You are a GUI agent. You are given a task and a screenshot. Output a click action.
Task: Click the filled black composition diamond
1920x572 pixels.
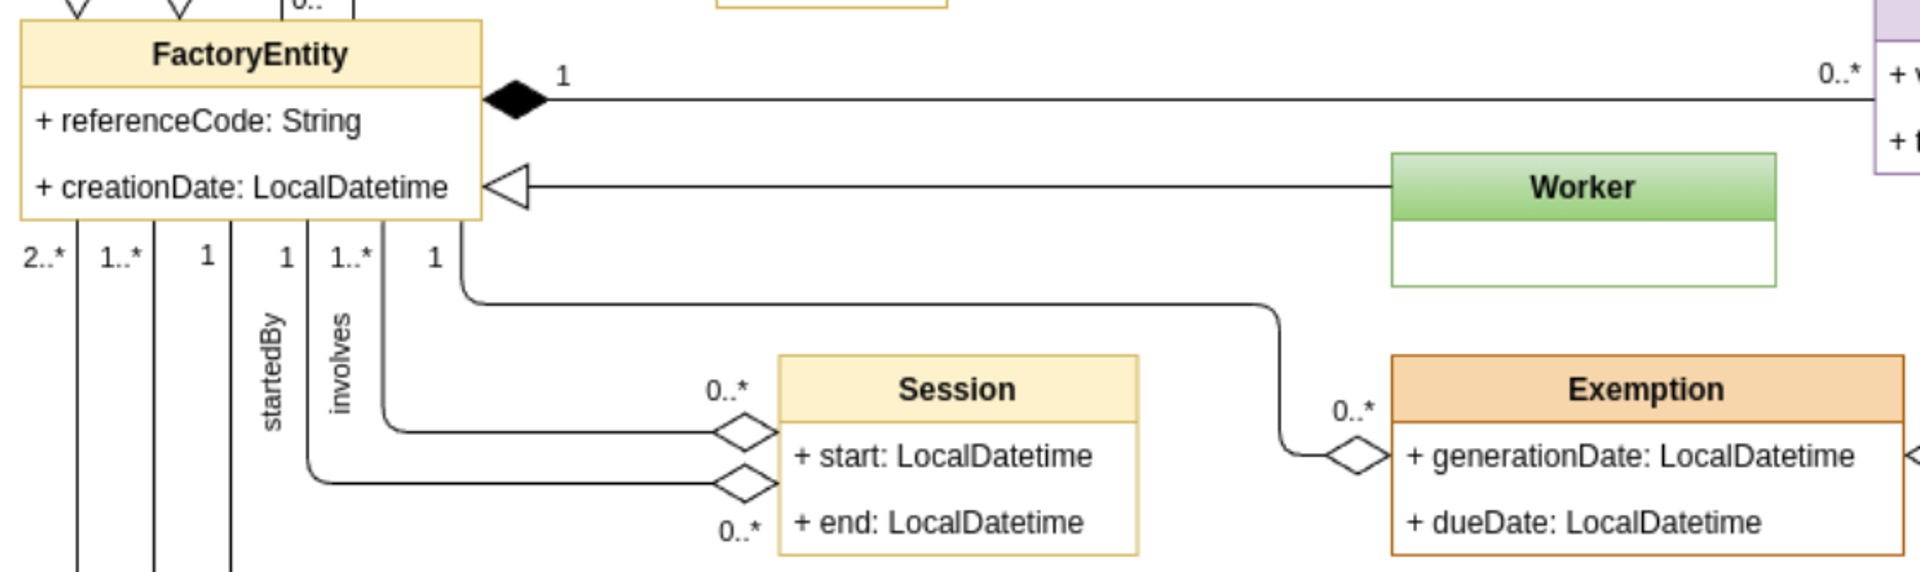pos(515,100)
